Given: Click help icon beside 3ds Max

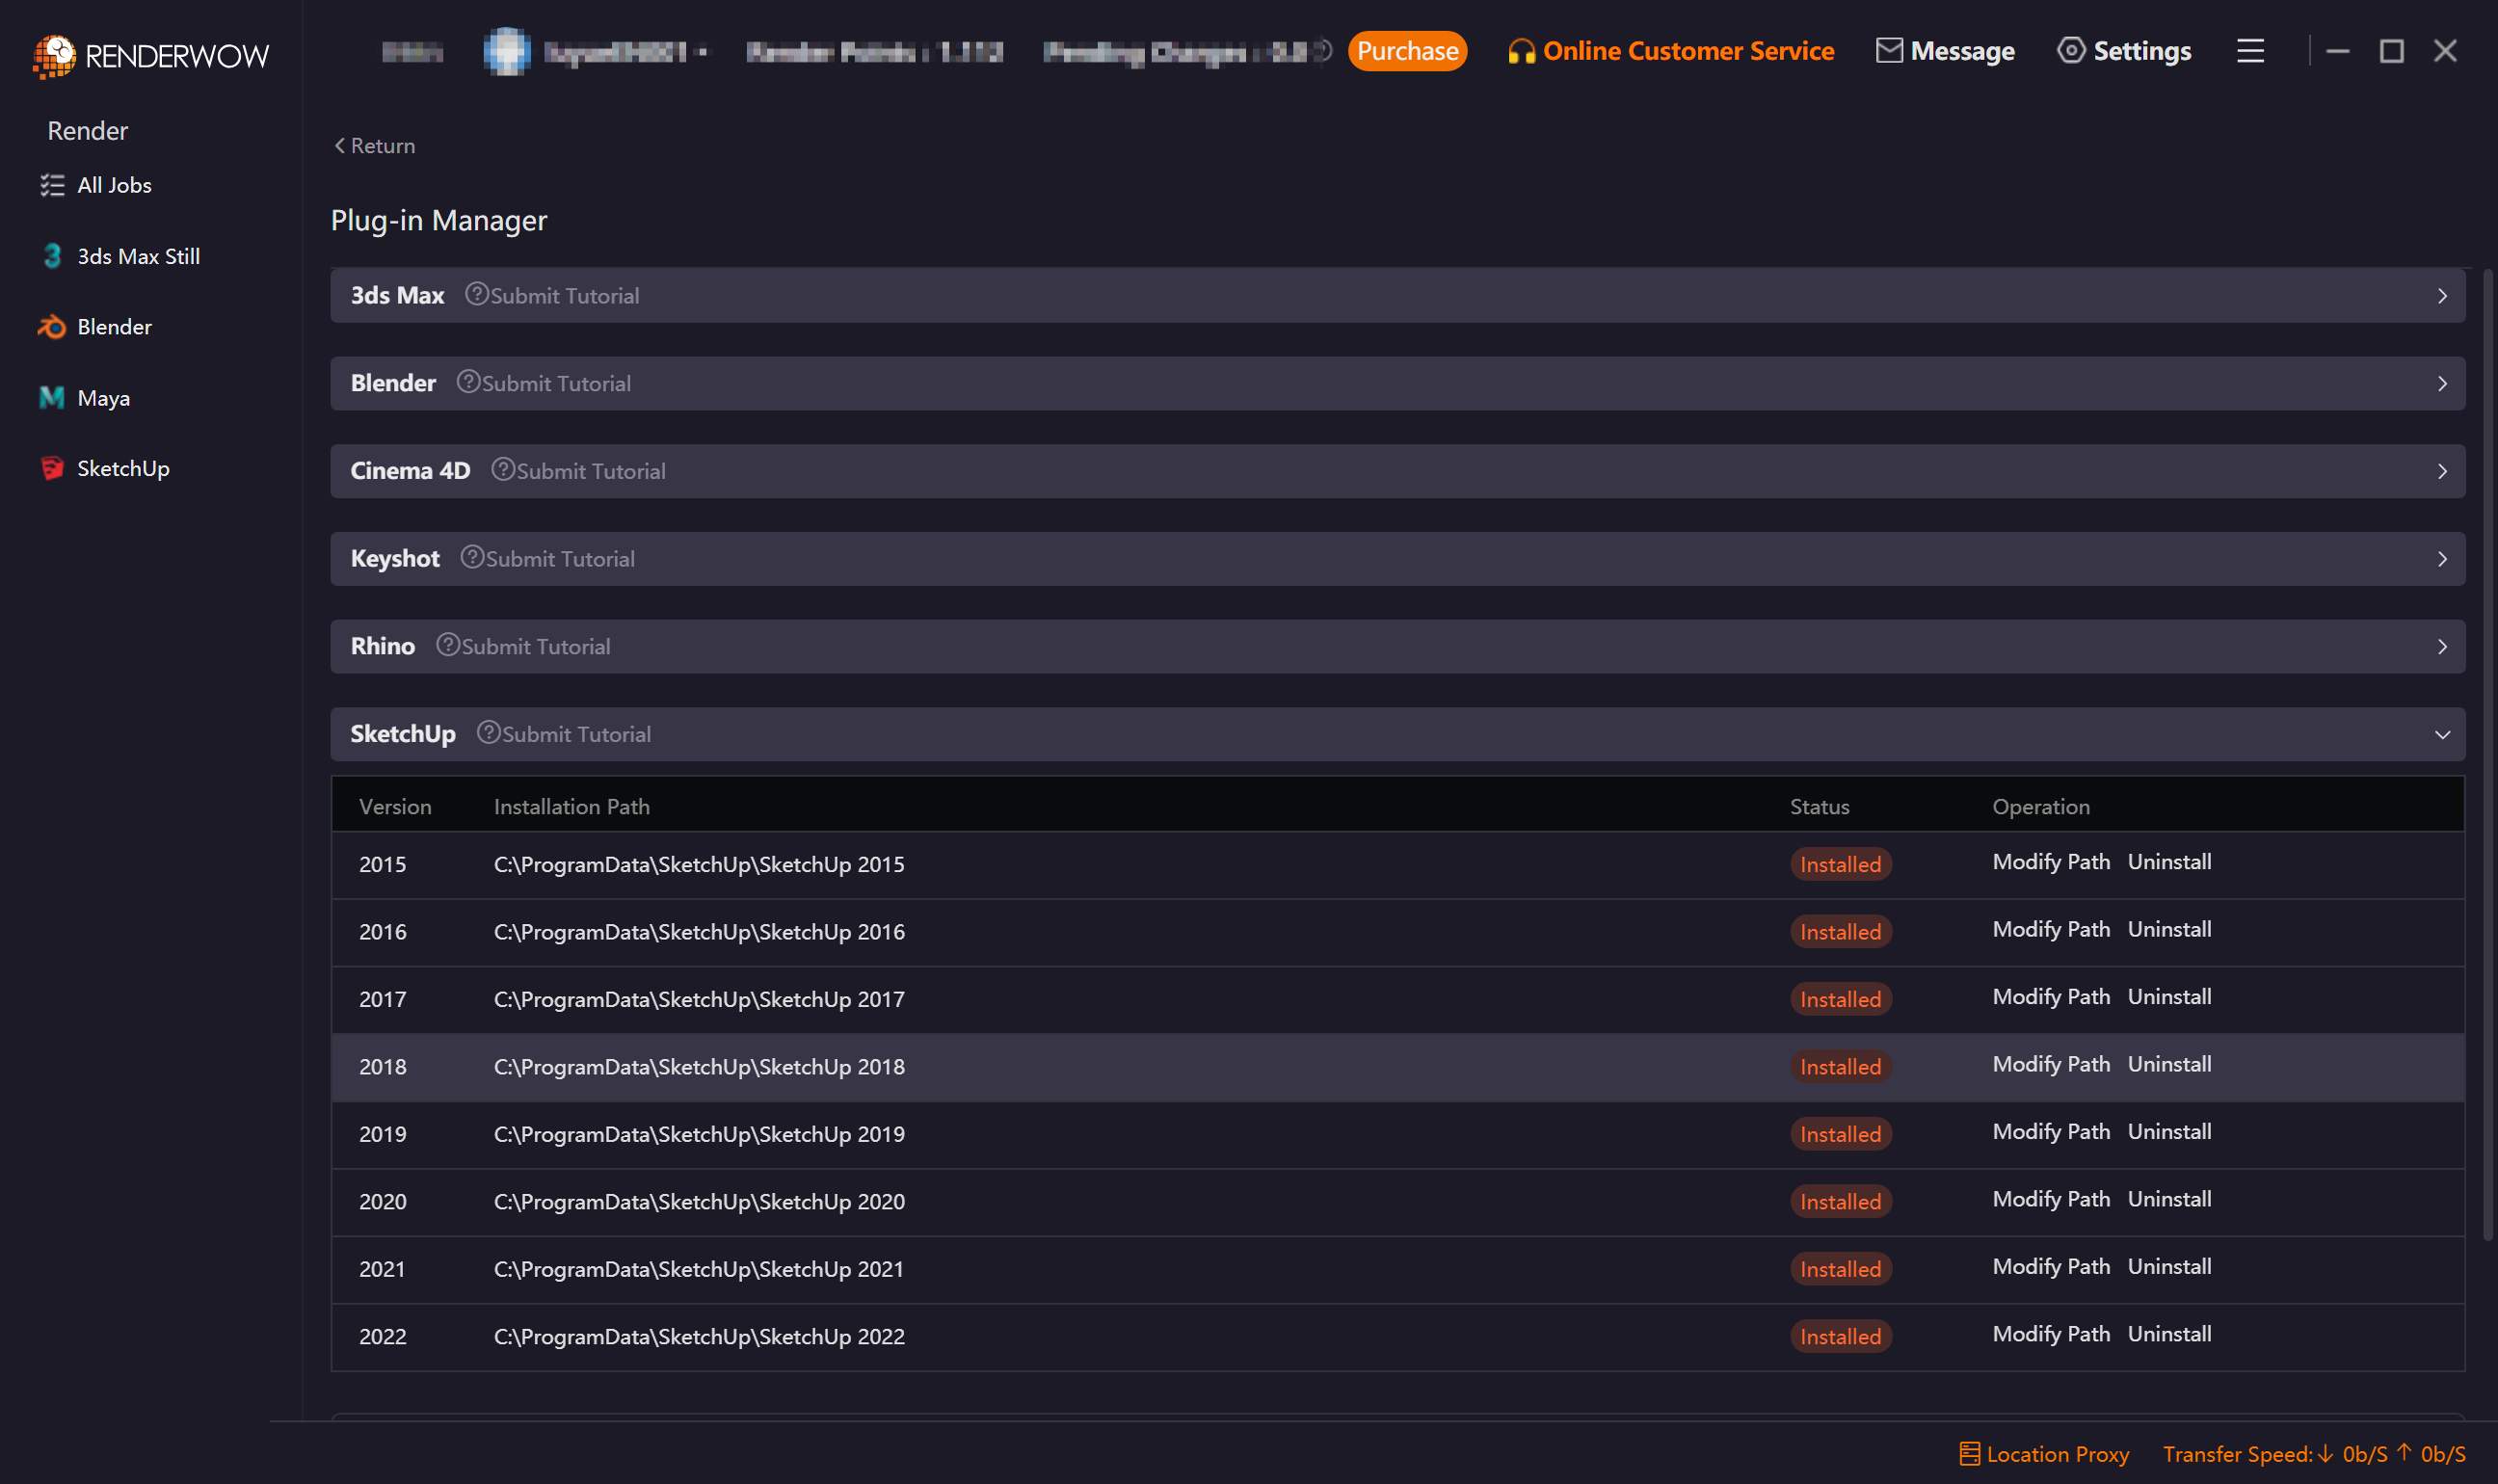Looking at the screenshot, I should click(x=477, y=294).
